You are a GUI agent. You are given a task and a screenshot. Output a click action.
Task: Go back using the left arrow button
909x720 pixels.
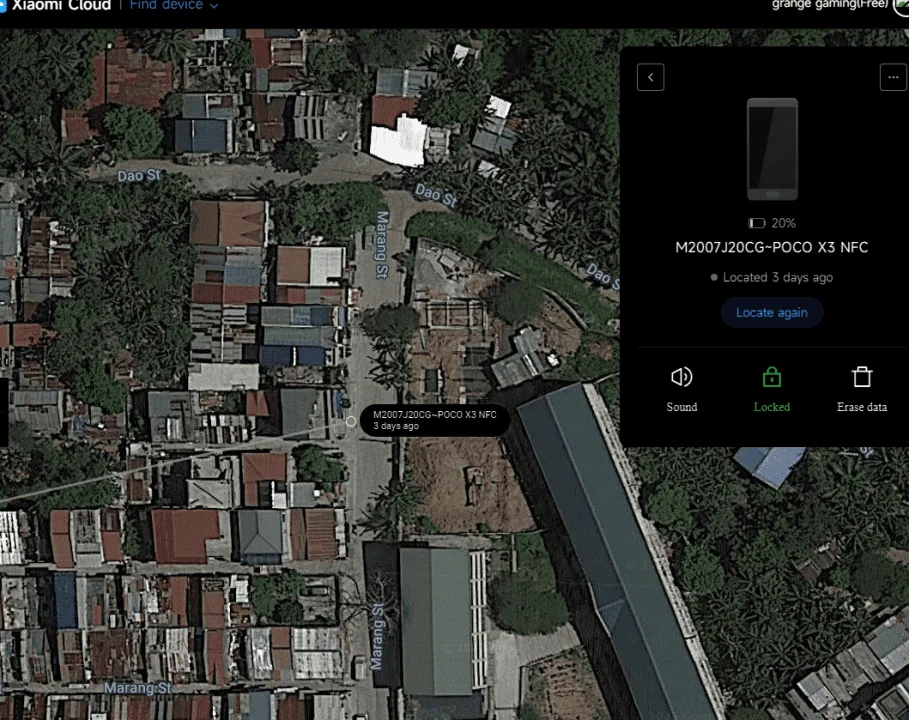click(650, 77)
